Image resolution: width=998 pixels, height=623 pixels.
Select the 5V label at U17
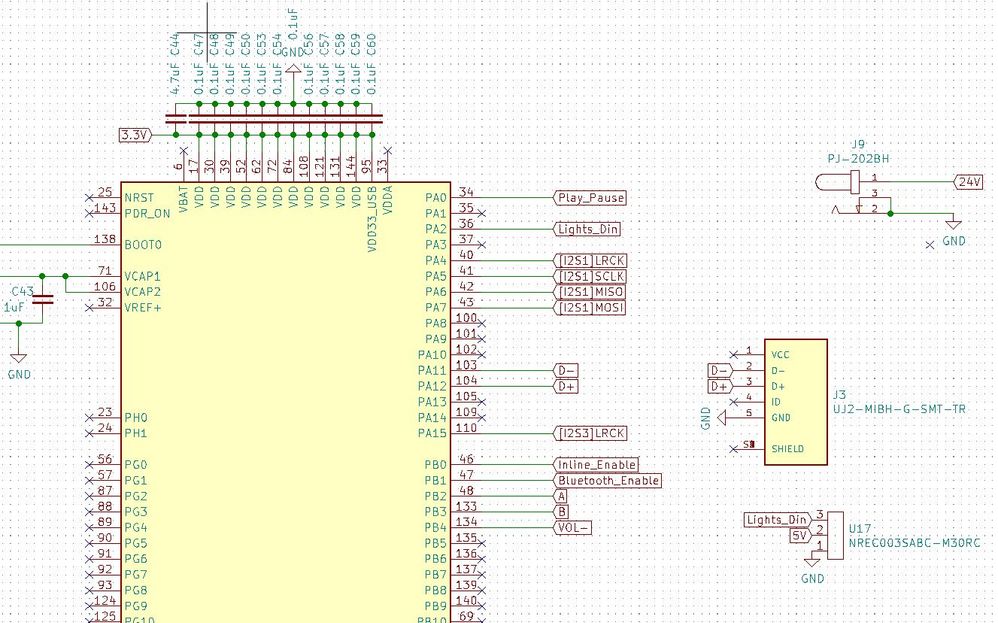pos(801,536)
